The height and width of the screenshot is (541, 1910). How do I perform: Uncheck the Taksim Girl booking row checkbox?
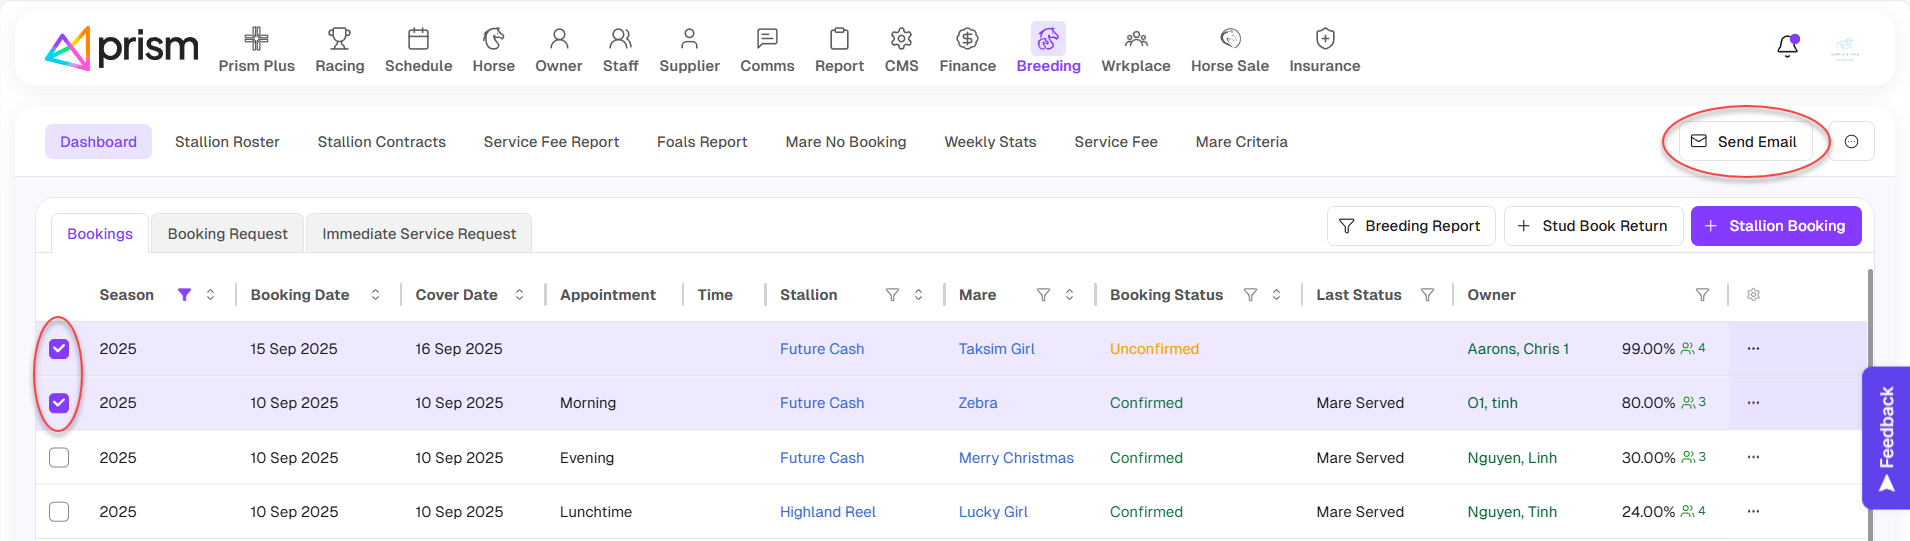click(x=59, y=349)
